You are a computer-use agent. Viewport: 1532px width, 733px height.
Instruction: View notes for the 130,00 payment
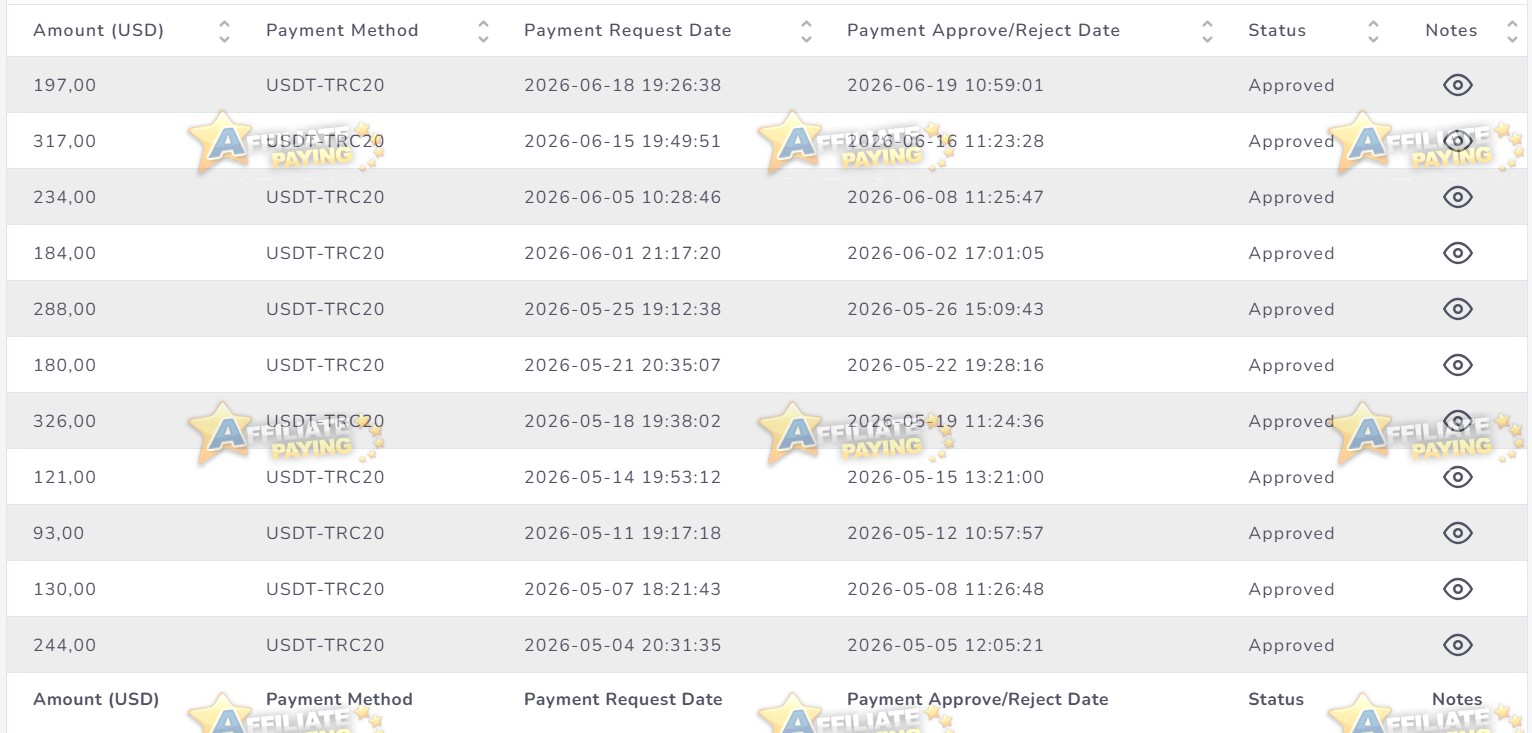[x=1458, y=589]
